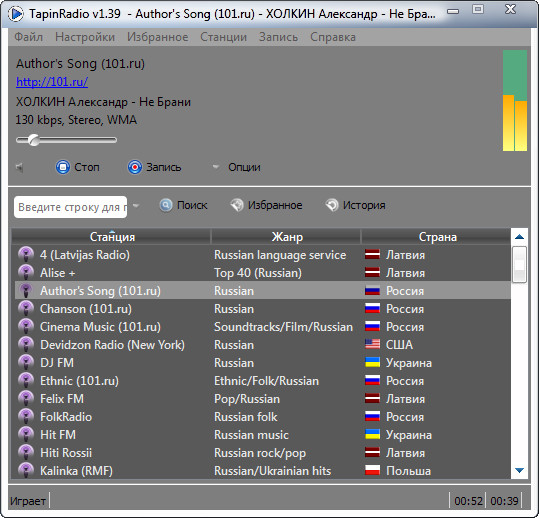The height and width of the screenshot is (518, 539).
Task: Click the 00:39 timer in status bar
Action: click(x=504, y=501)
